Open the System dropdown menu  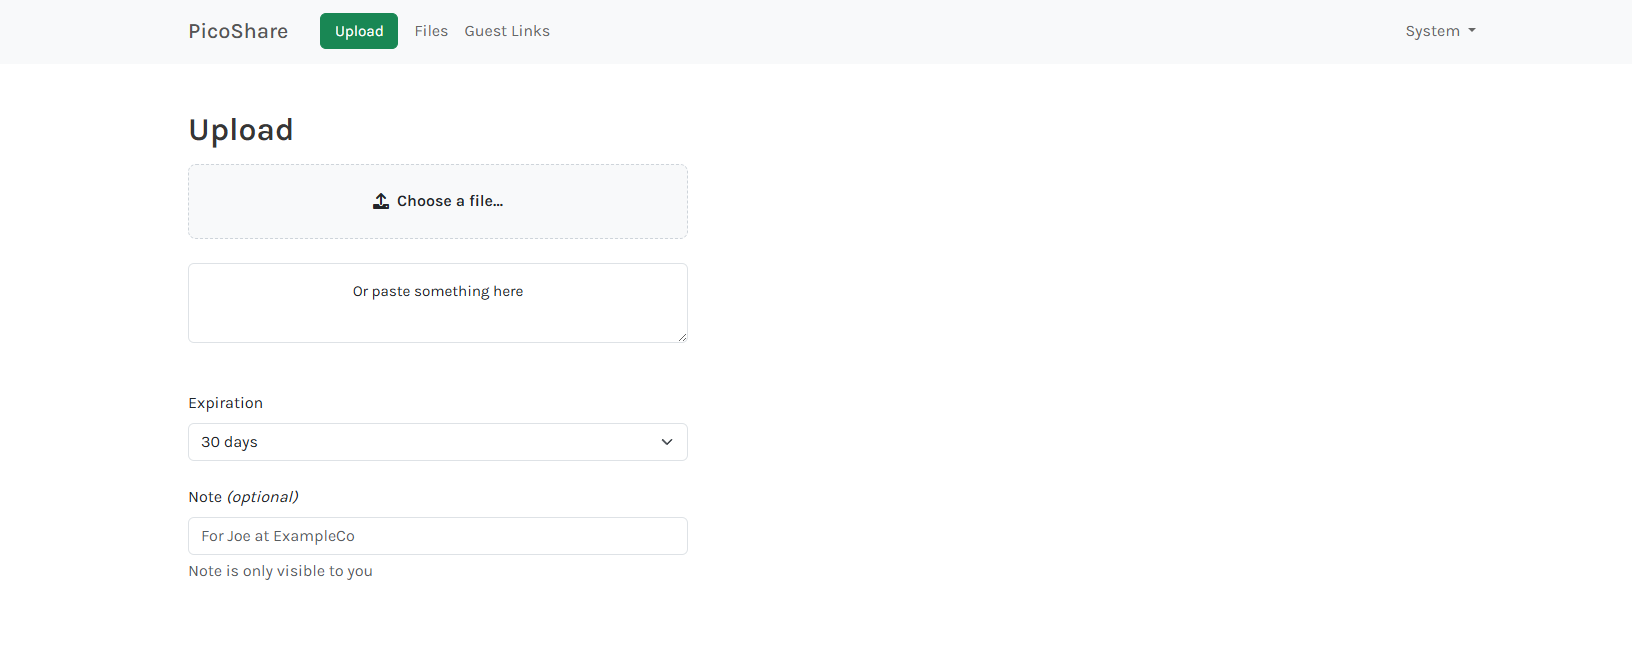(x=1440, y=31)
